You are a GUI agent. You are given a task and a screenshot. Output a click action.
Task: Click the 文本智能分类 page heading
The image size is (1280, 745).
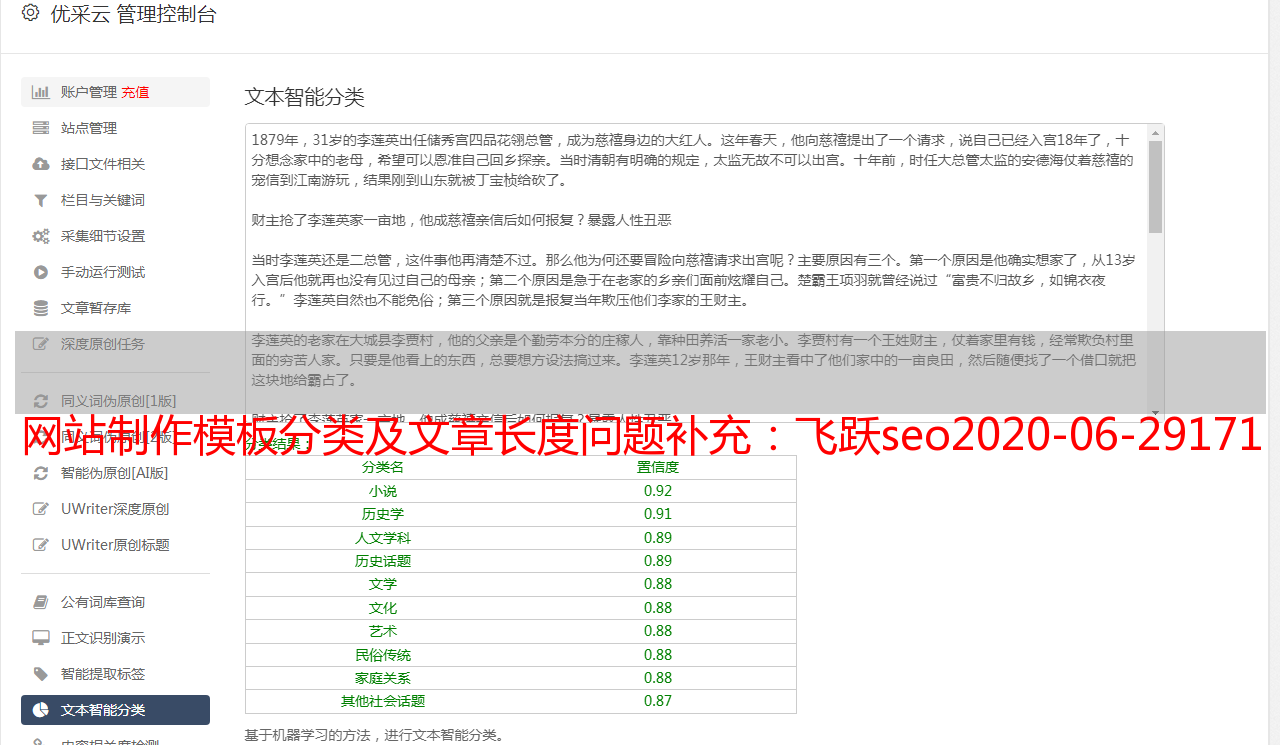pyautogui.click(x=305, y=97)
